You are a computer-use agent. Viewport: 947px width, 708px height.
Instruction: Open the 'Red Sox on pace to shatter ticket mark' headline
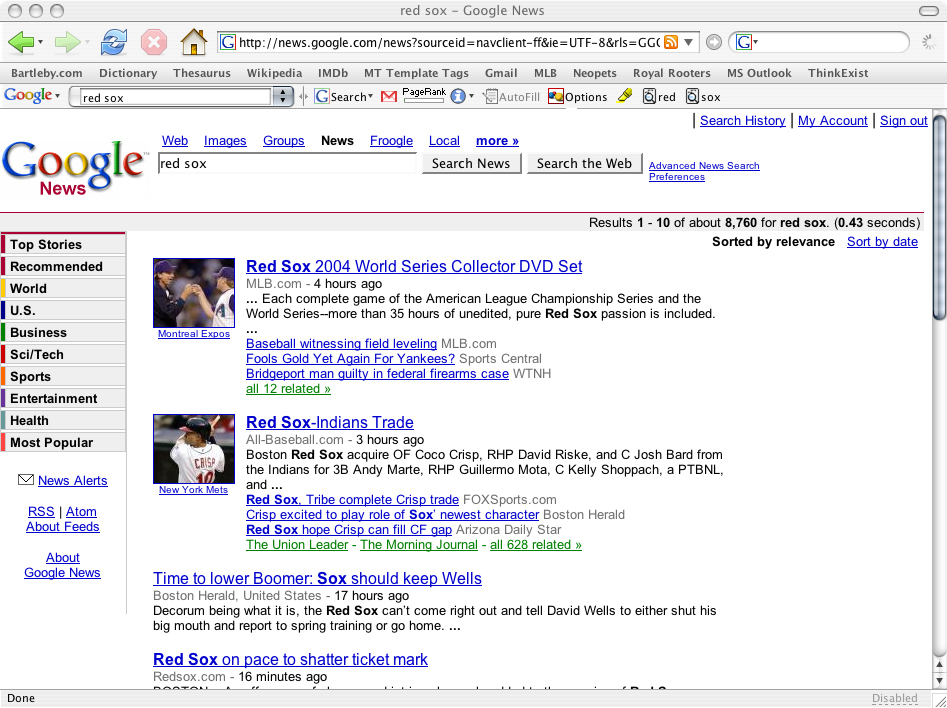291,659
